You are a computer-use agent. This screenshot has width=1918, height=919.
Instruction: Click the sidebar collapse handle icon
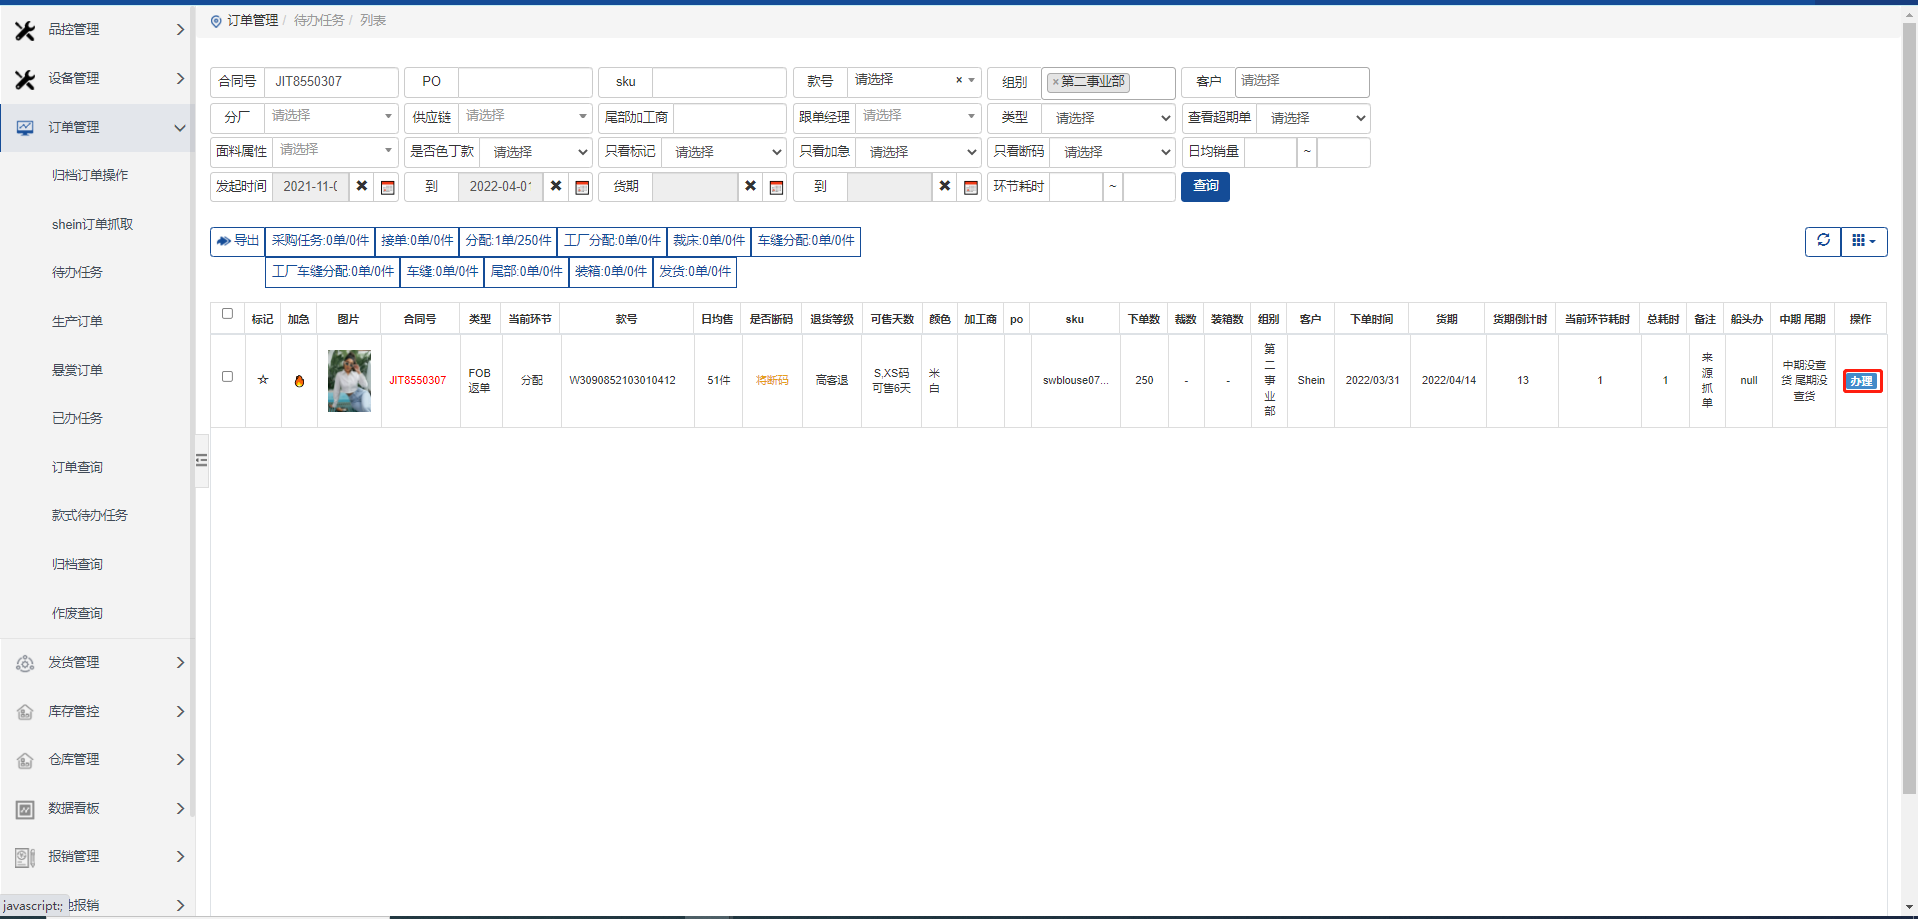(x=201, y=460)
